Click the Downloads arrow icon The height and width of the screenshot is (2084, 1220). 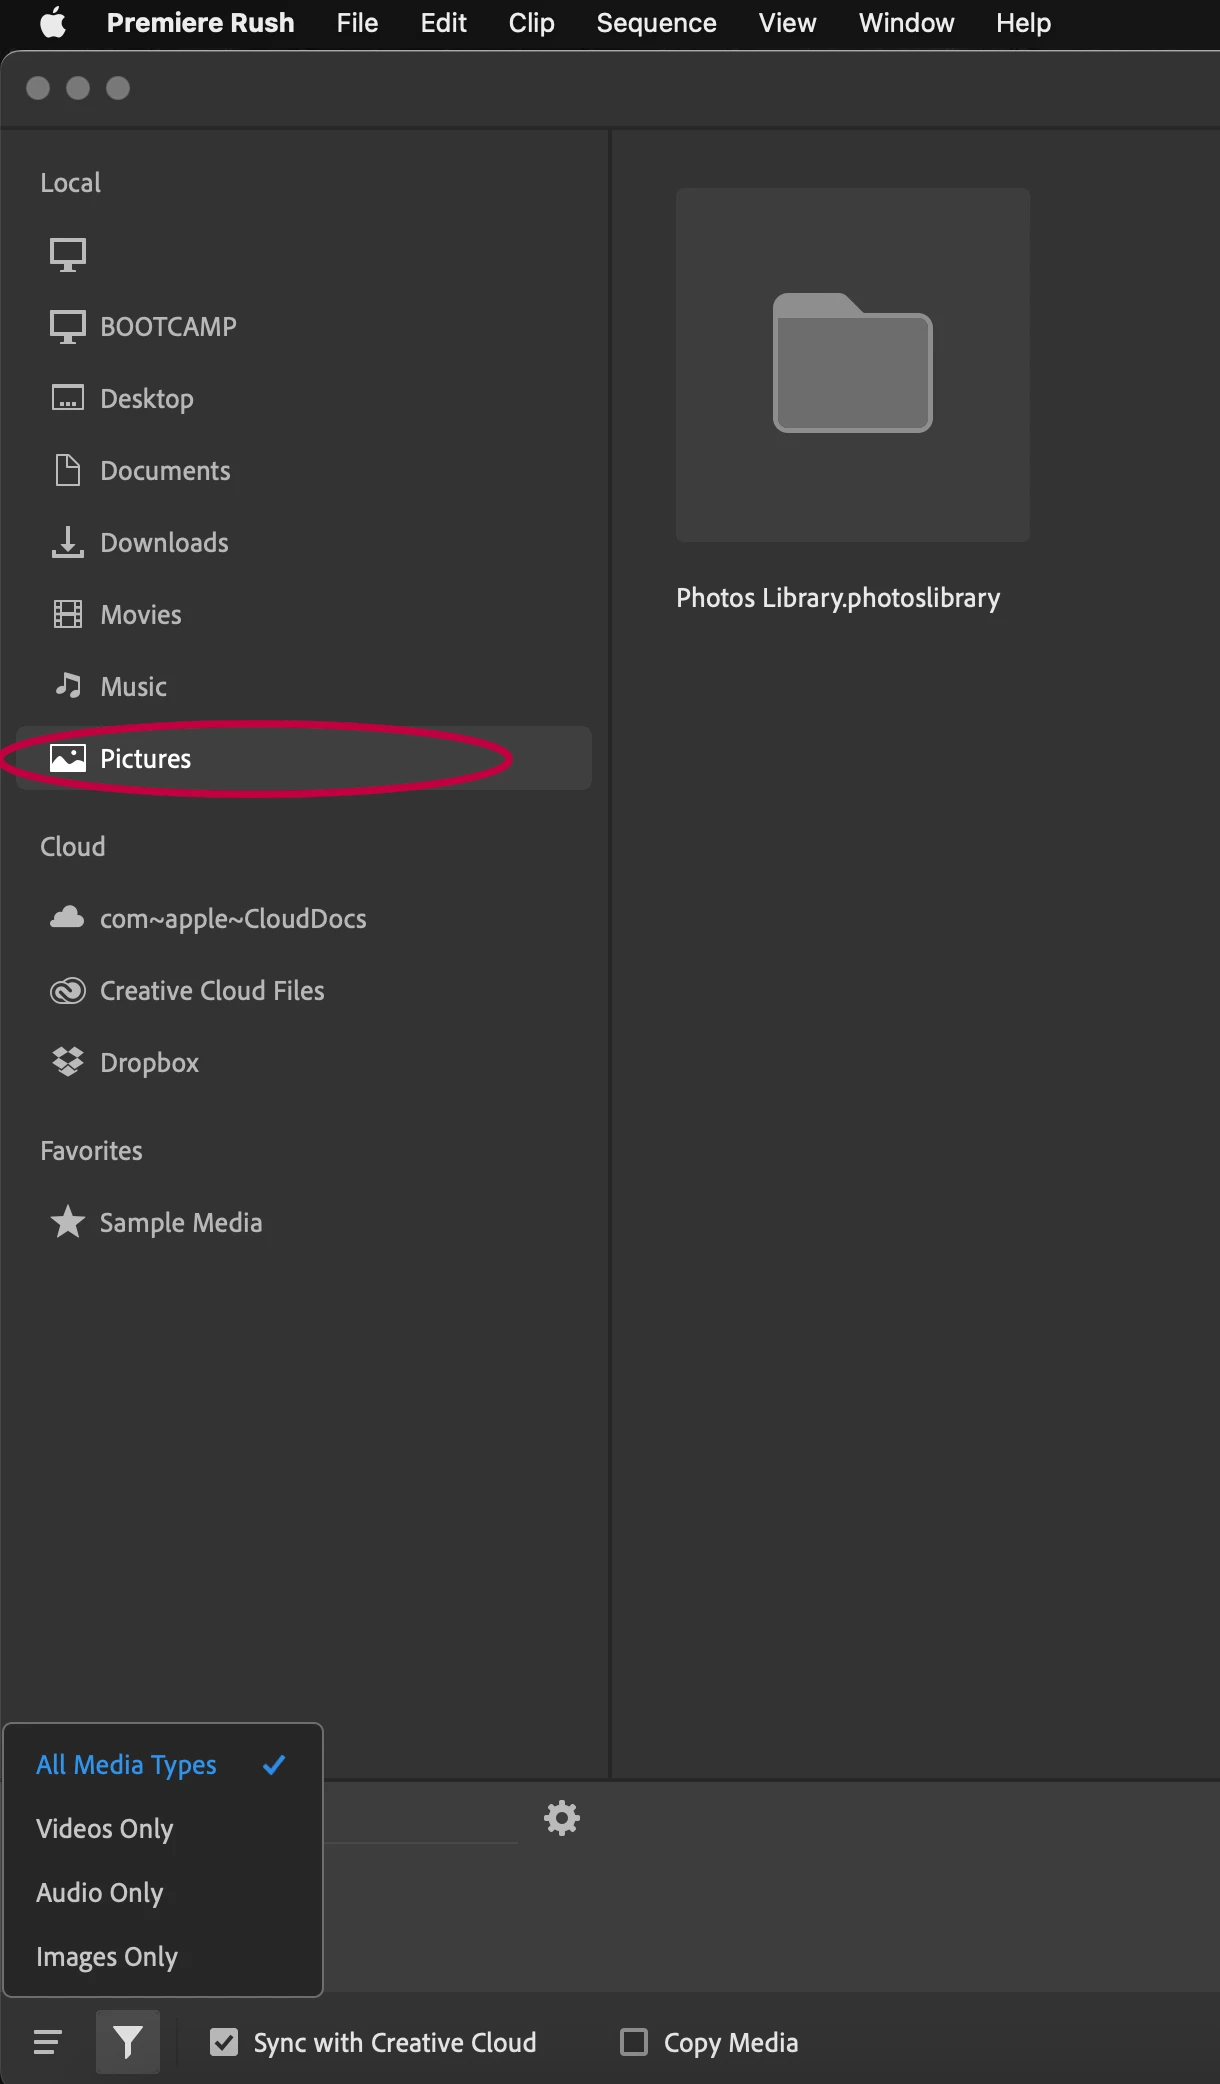click(68, 542)
